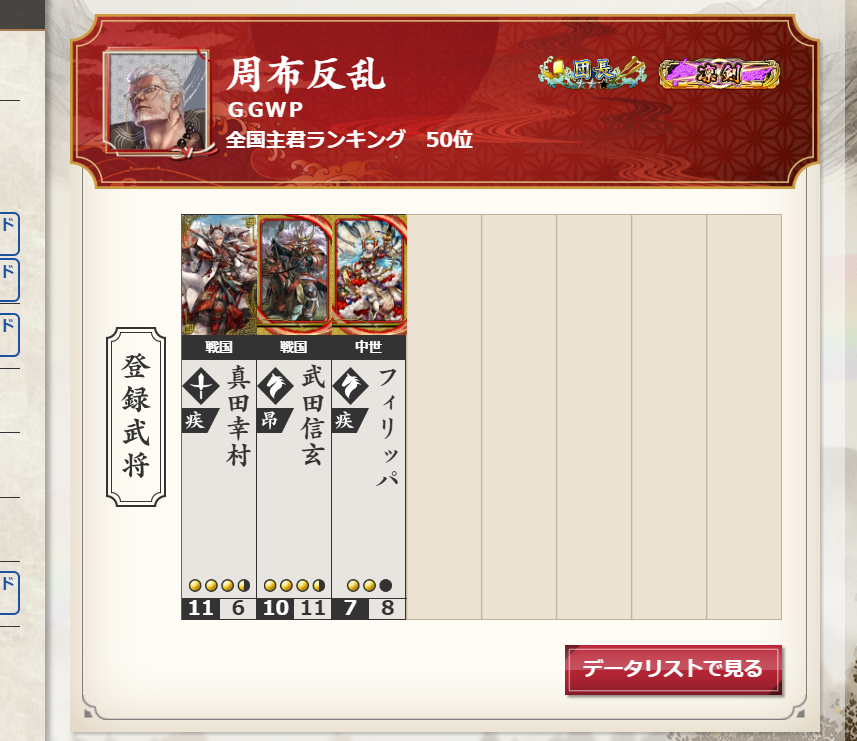Click the 登録武将 vertical label
The height and width of the screenshot is (741, 857).
(x=136, y=417)
